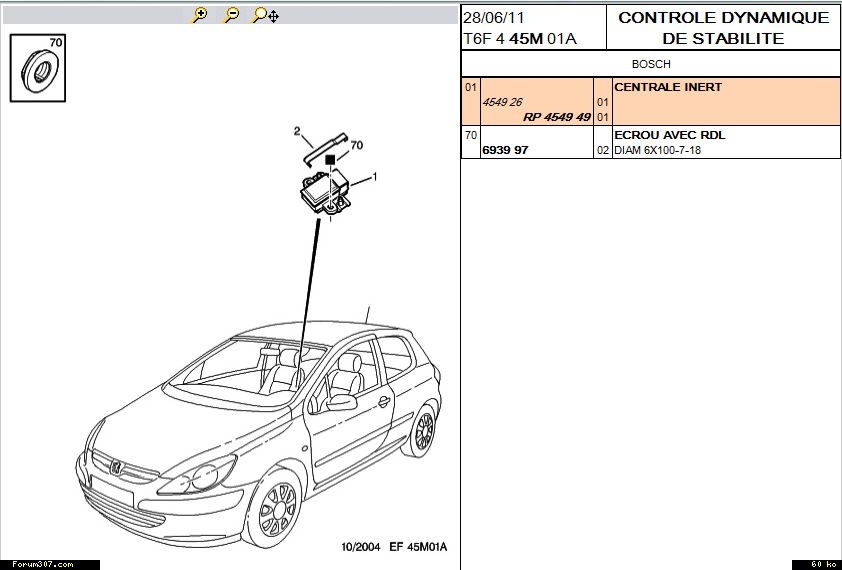Viewport: 842px width, 570px height.
Task: Select the CENTRALE INERT row
Action: pos(668,87)
